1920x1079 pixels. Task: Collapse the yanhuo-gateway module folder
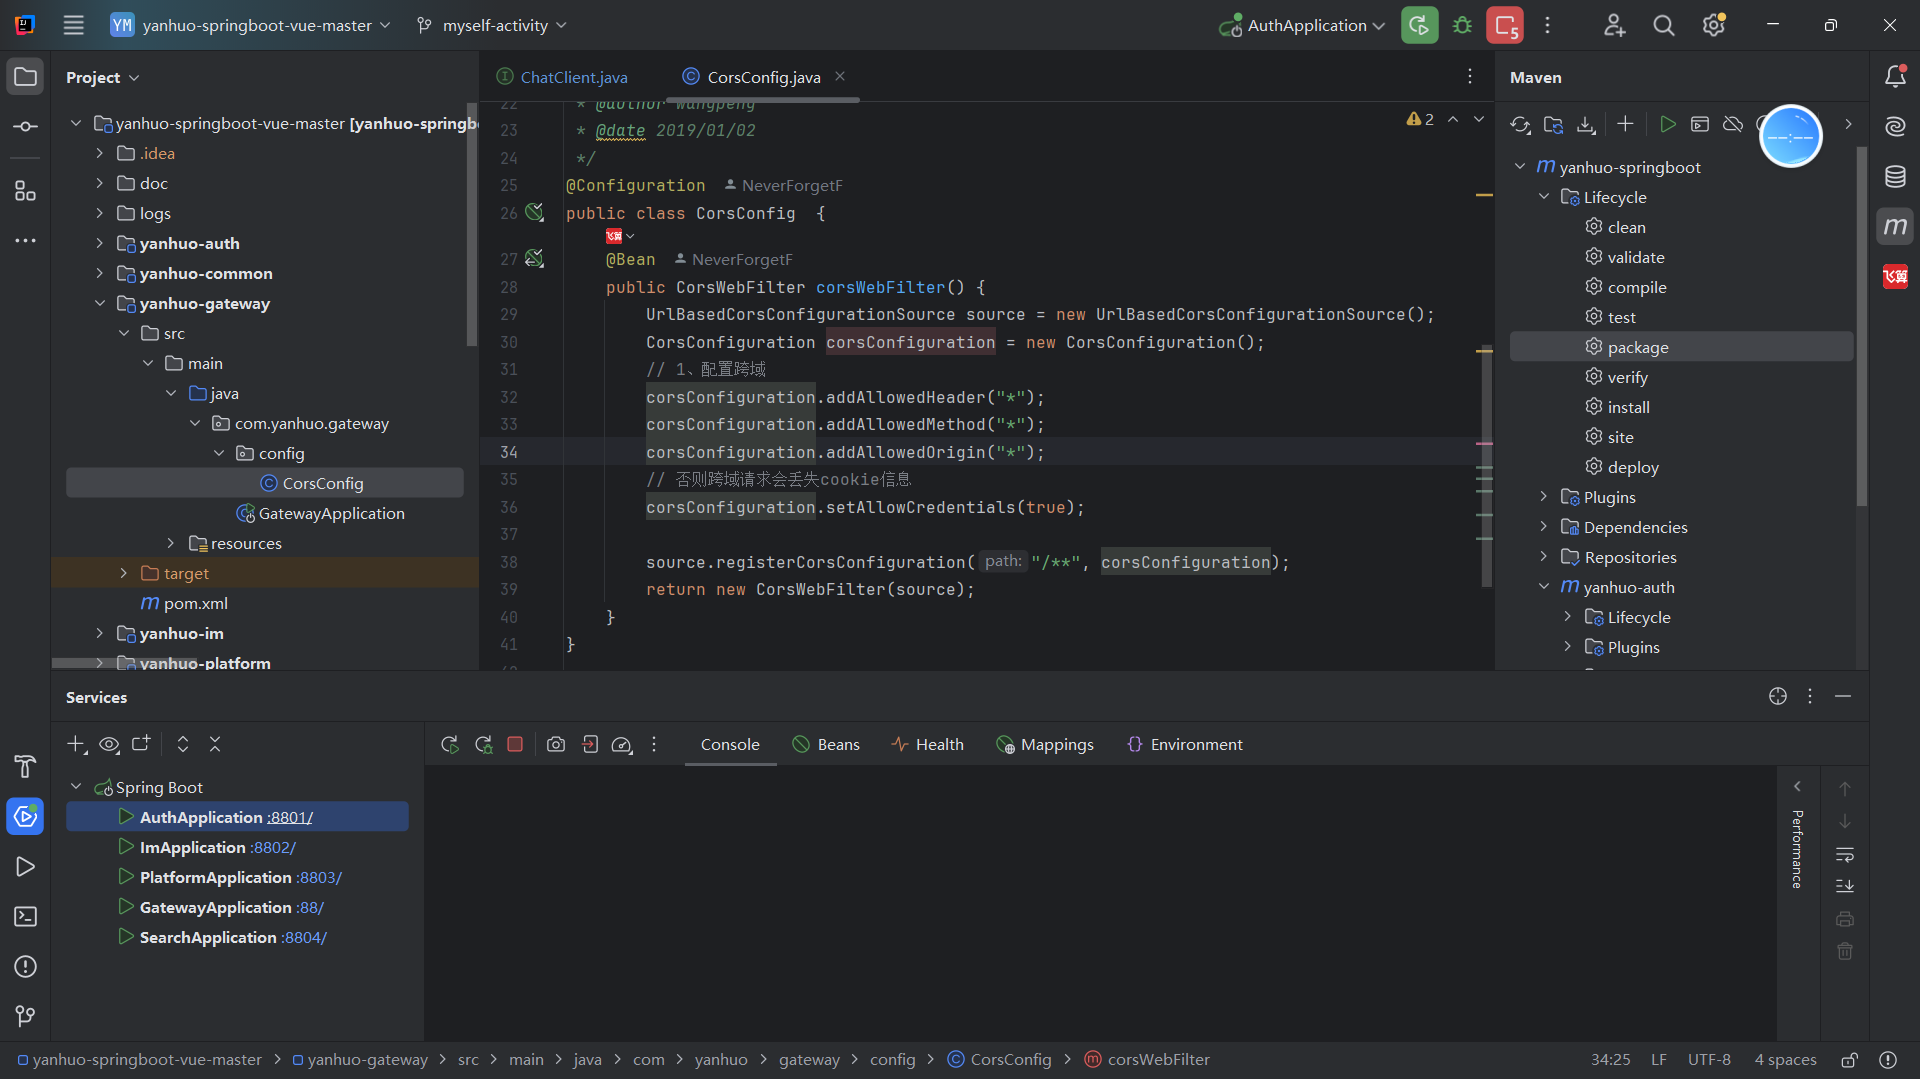click(99, 303)
